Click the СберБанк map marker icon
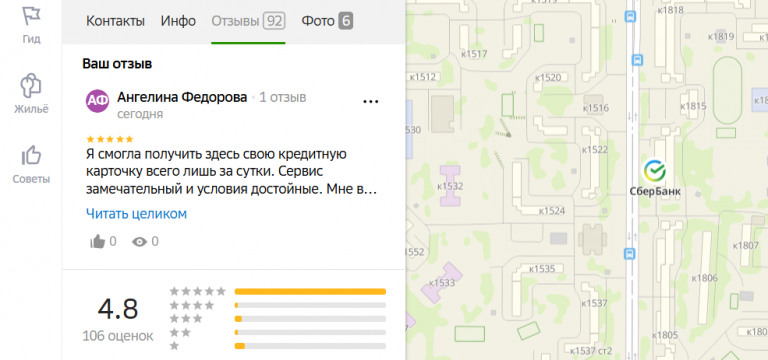 coord(655,170)
